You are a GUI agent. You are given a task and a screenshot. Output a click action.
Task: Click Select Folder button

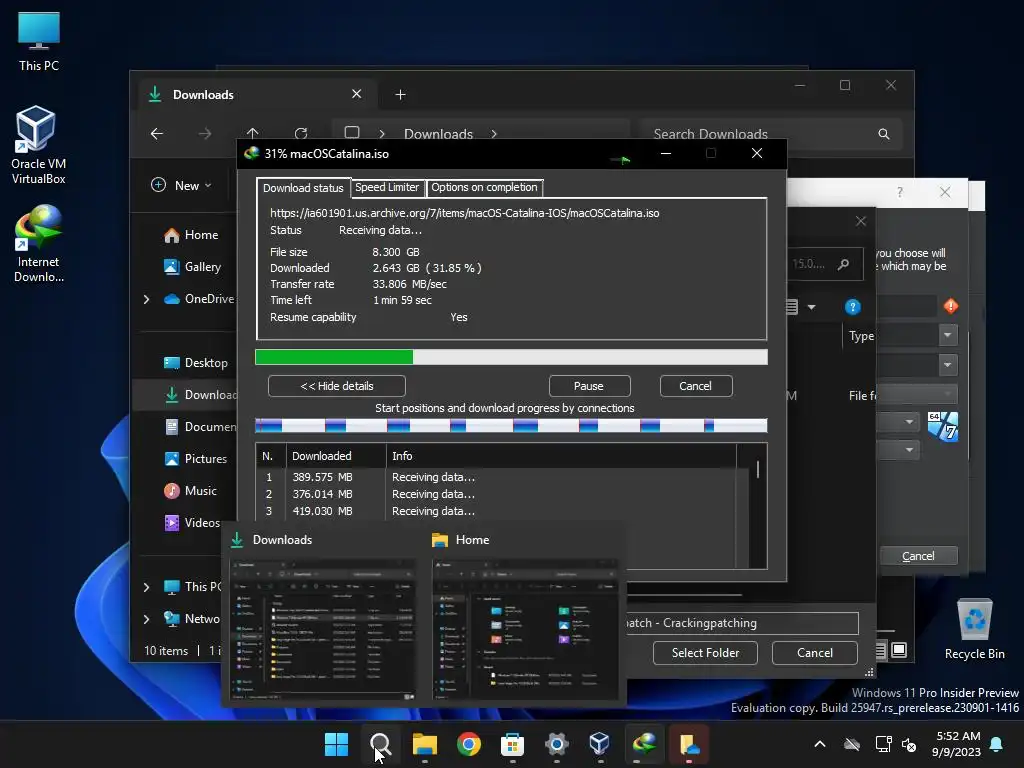pyautogui.click(x=705, y=653)
